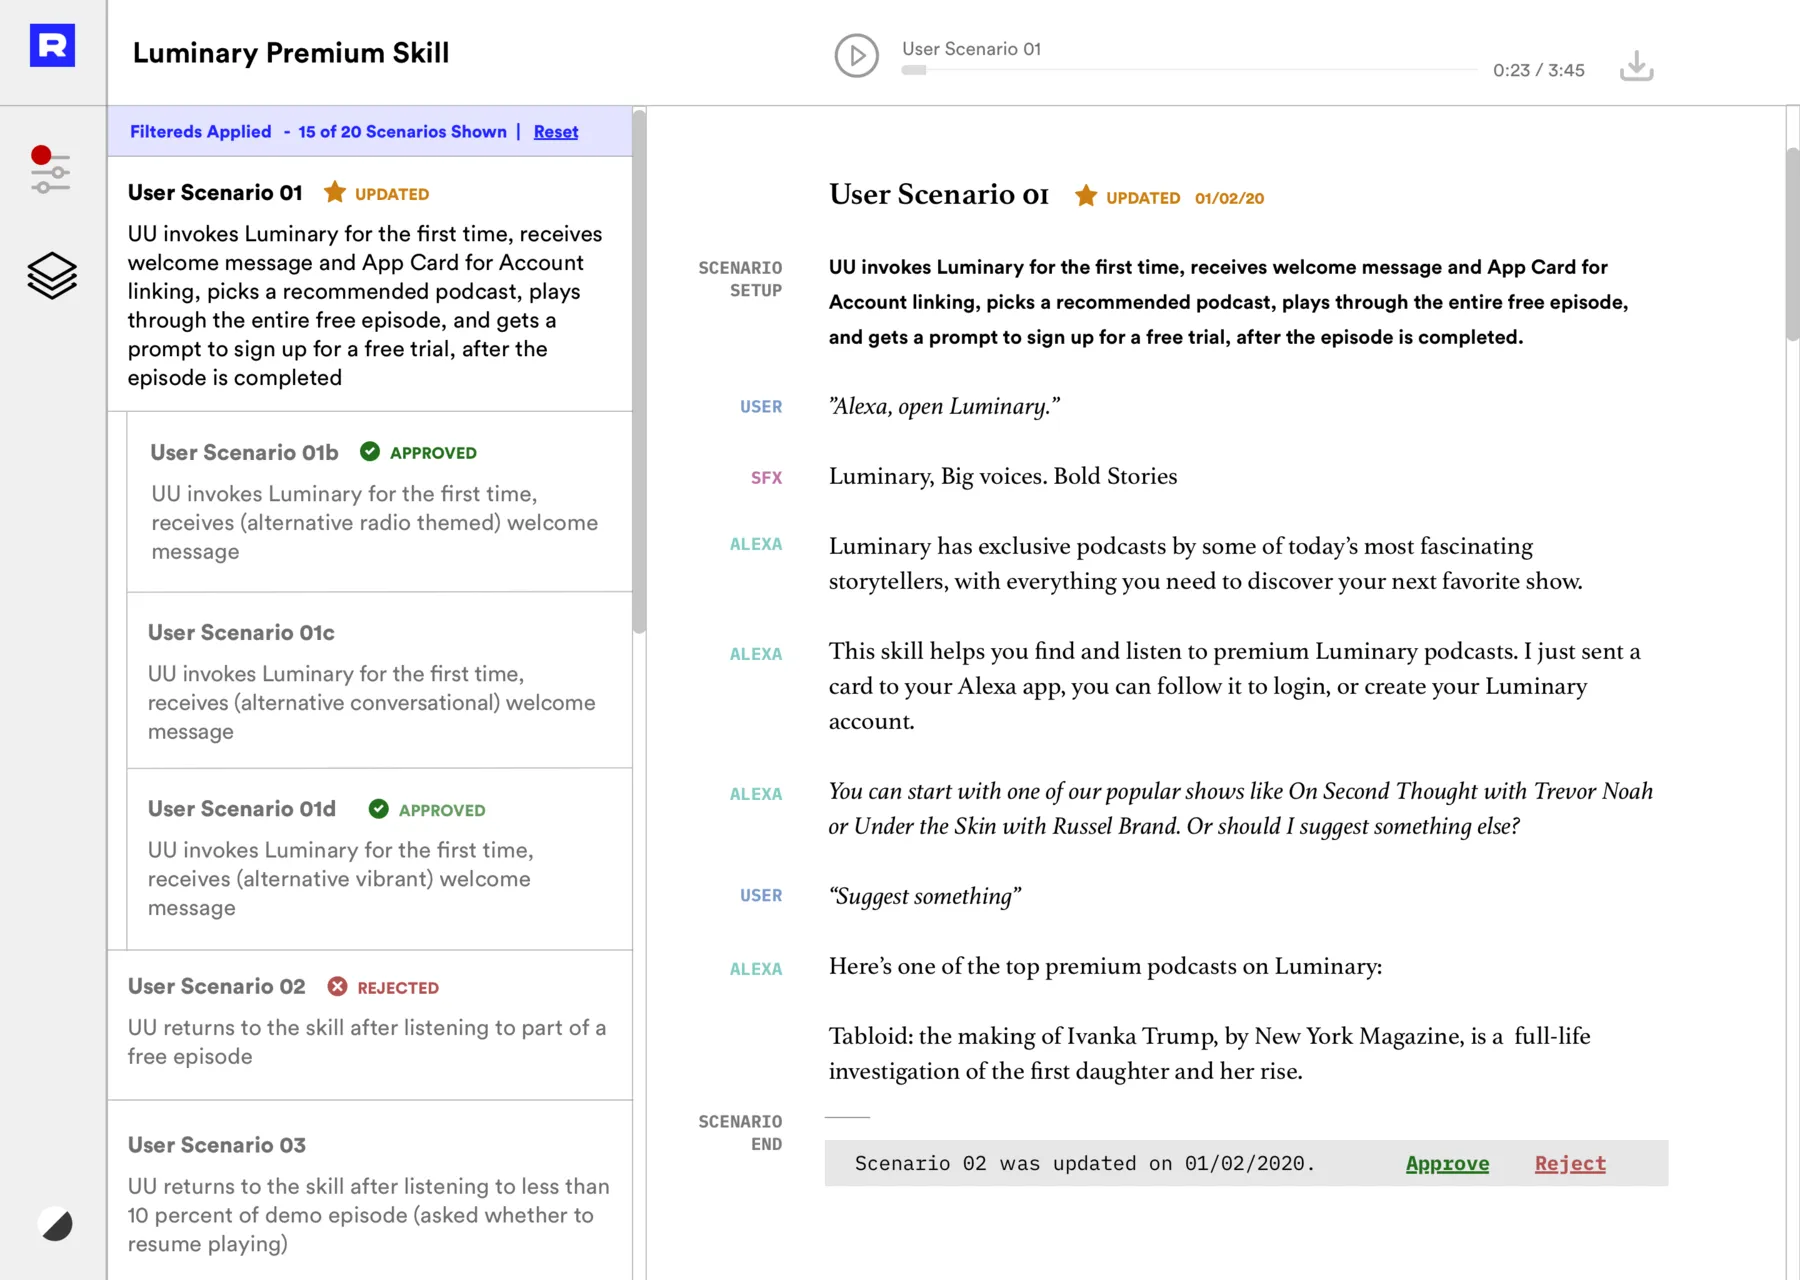Screen dimensions: 1800x1280
Task: Open User Scenario 01b from the list
Action: (380, 502)
